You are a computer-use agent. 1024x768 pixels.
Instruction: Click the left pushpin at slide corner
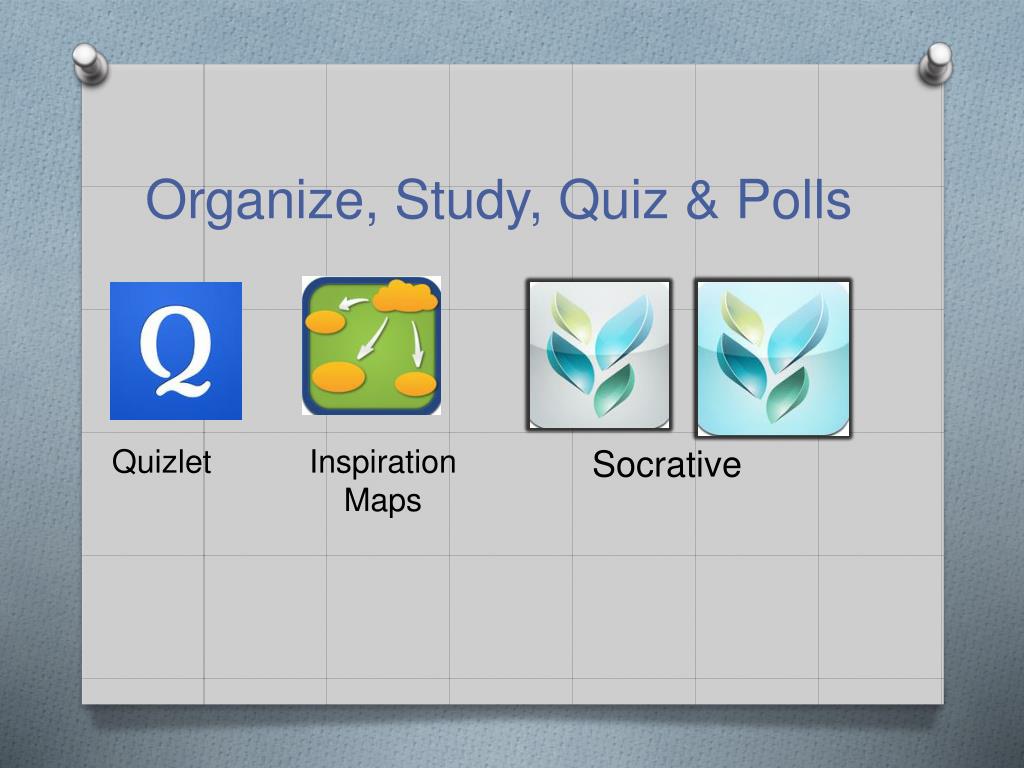pos(90,64)
